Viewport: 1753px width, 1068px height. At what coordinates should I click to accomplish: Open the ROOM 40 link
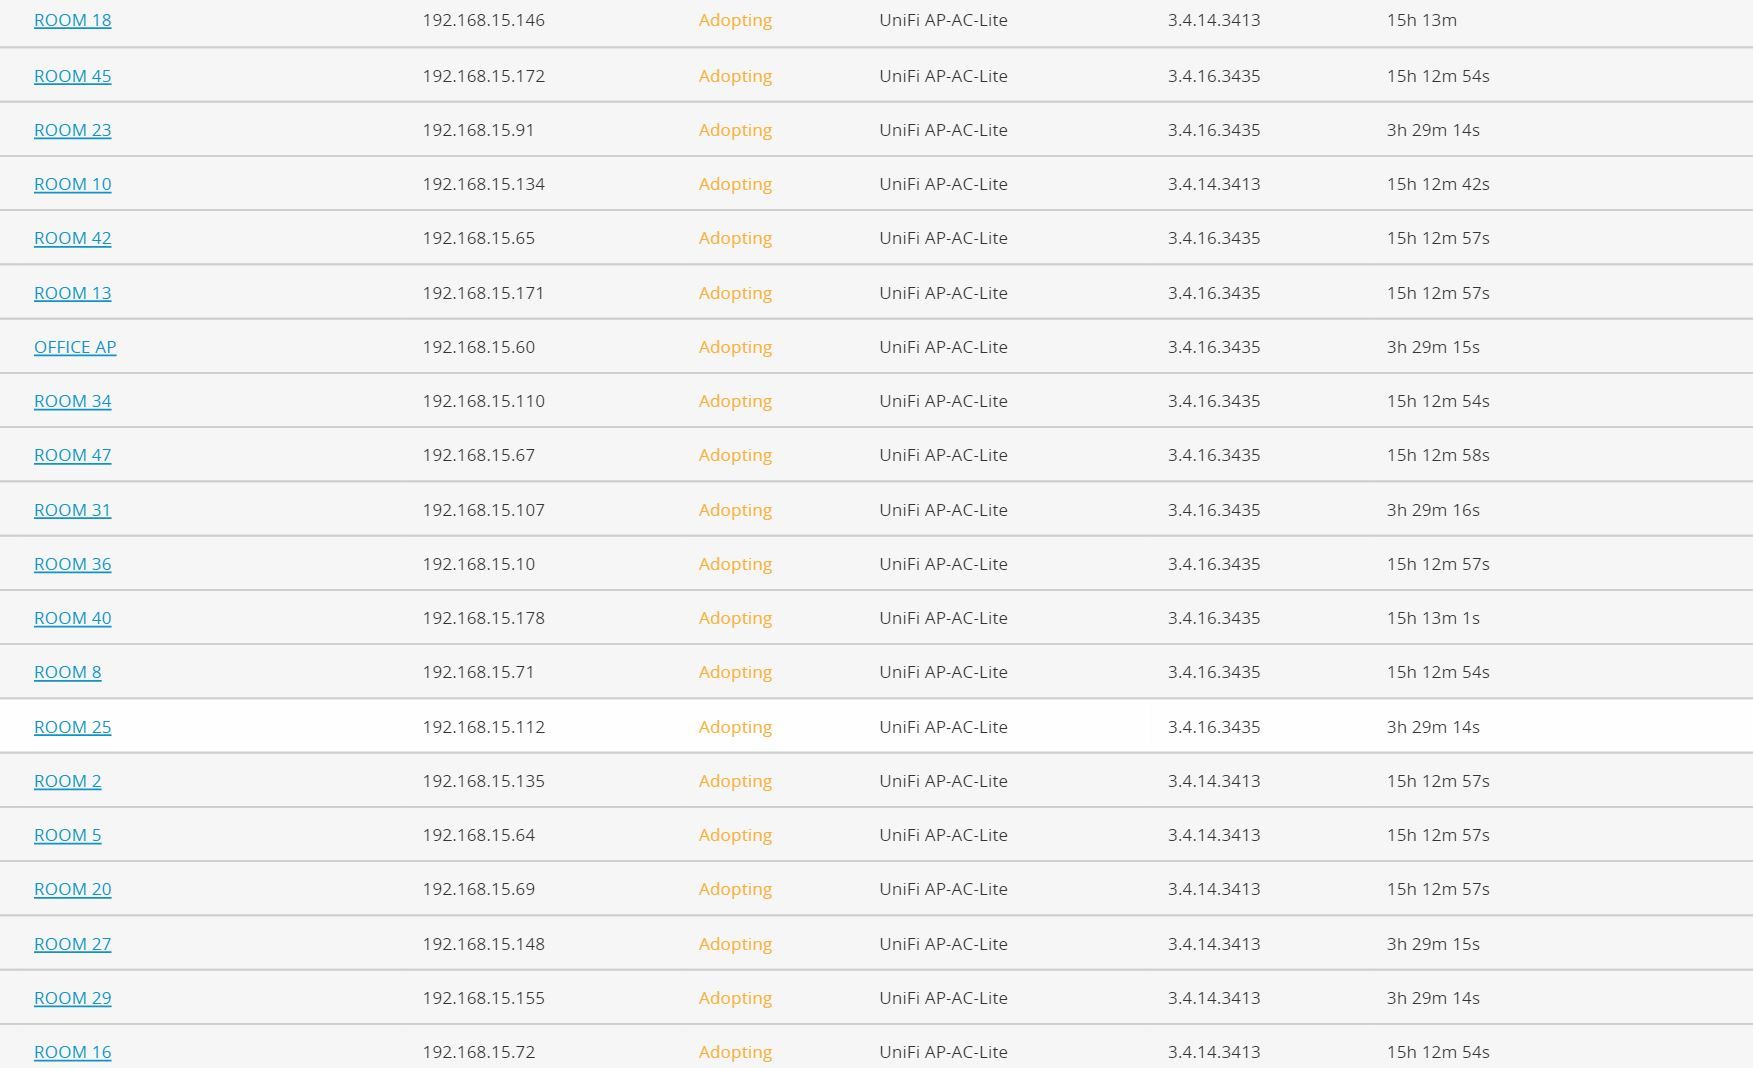[x=72, y=618]
